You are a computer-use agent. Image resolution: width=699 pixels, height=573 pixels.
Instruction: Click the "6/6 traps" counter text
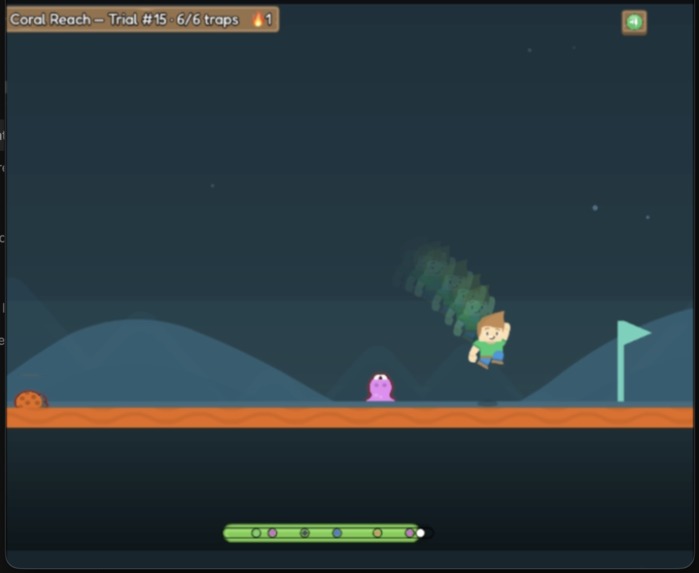(207, 20)
